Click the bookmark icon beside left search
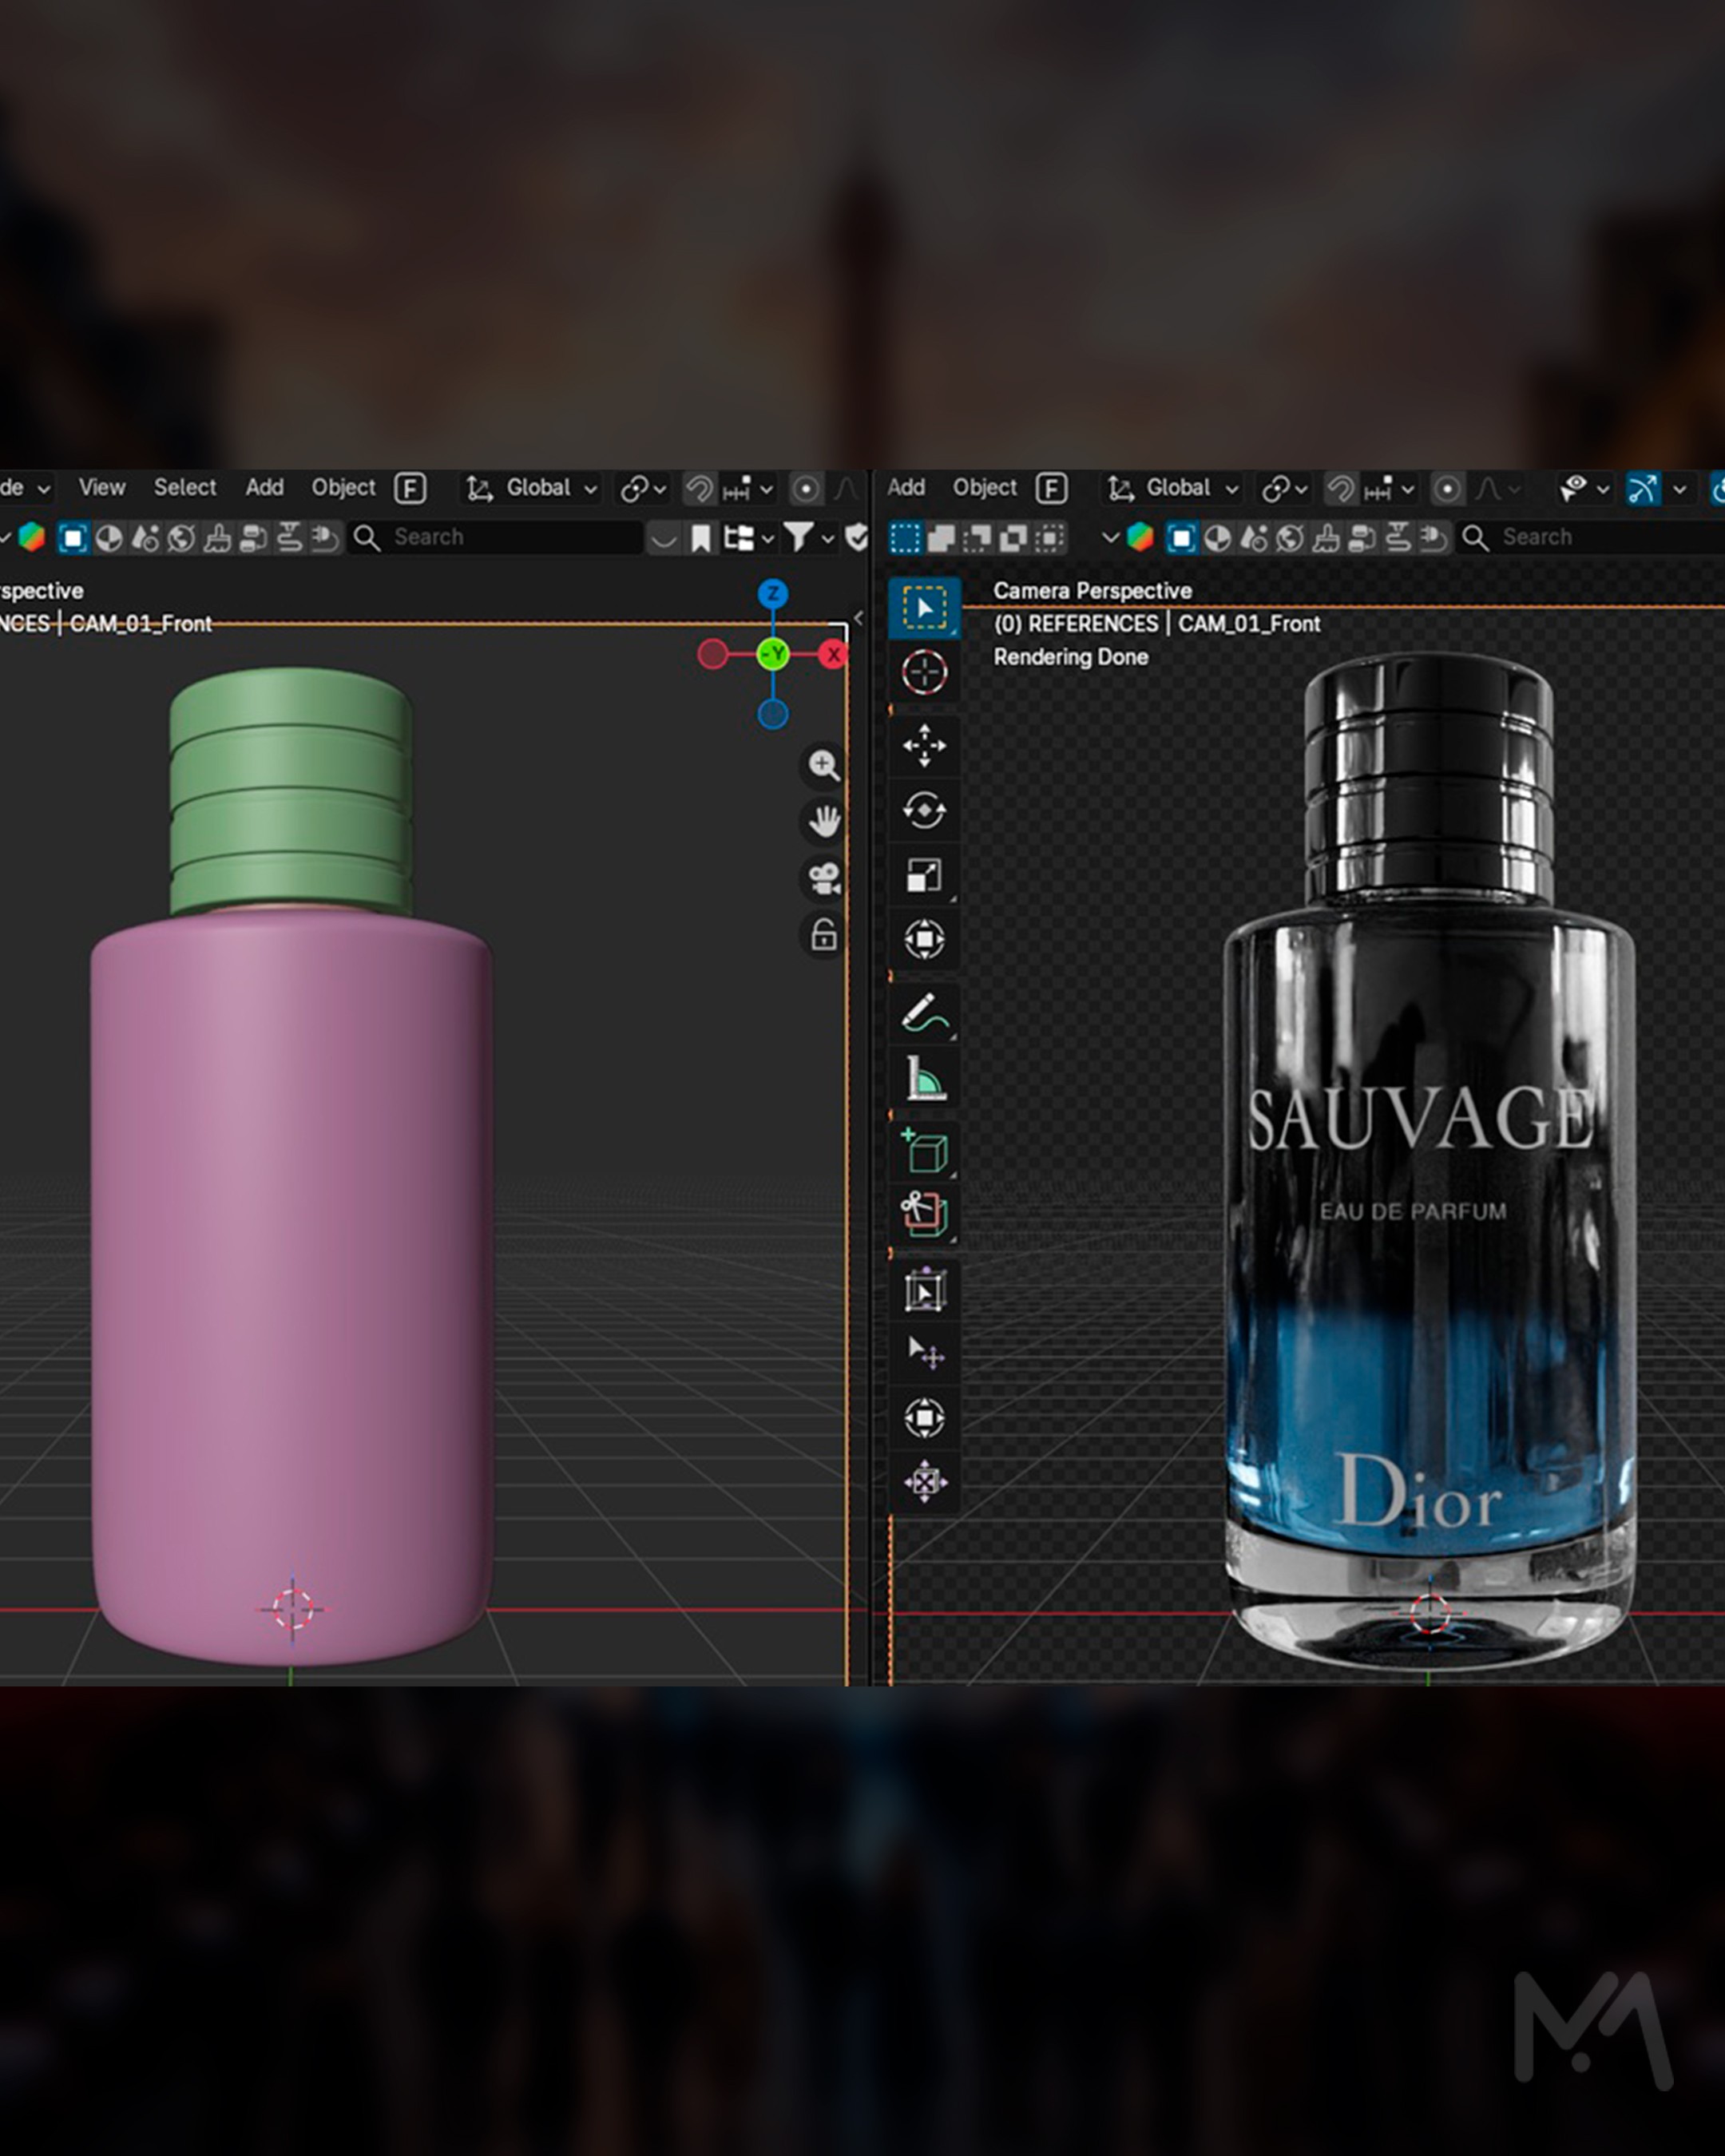The width and height of the screenshot is (1725, 2156). [701, 538]
